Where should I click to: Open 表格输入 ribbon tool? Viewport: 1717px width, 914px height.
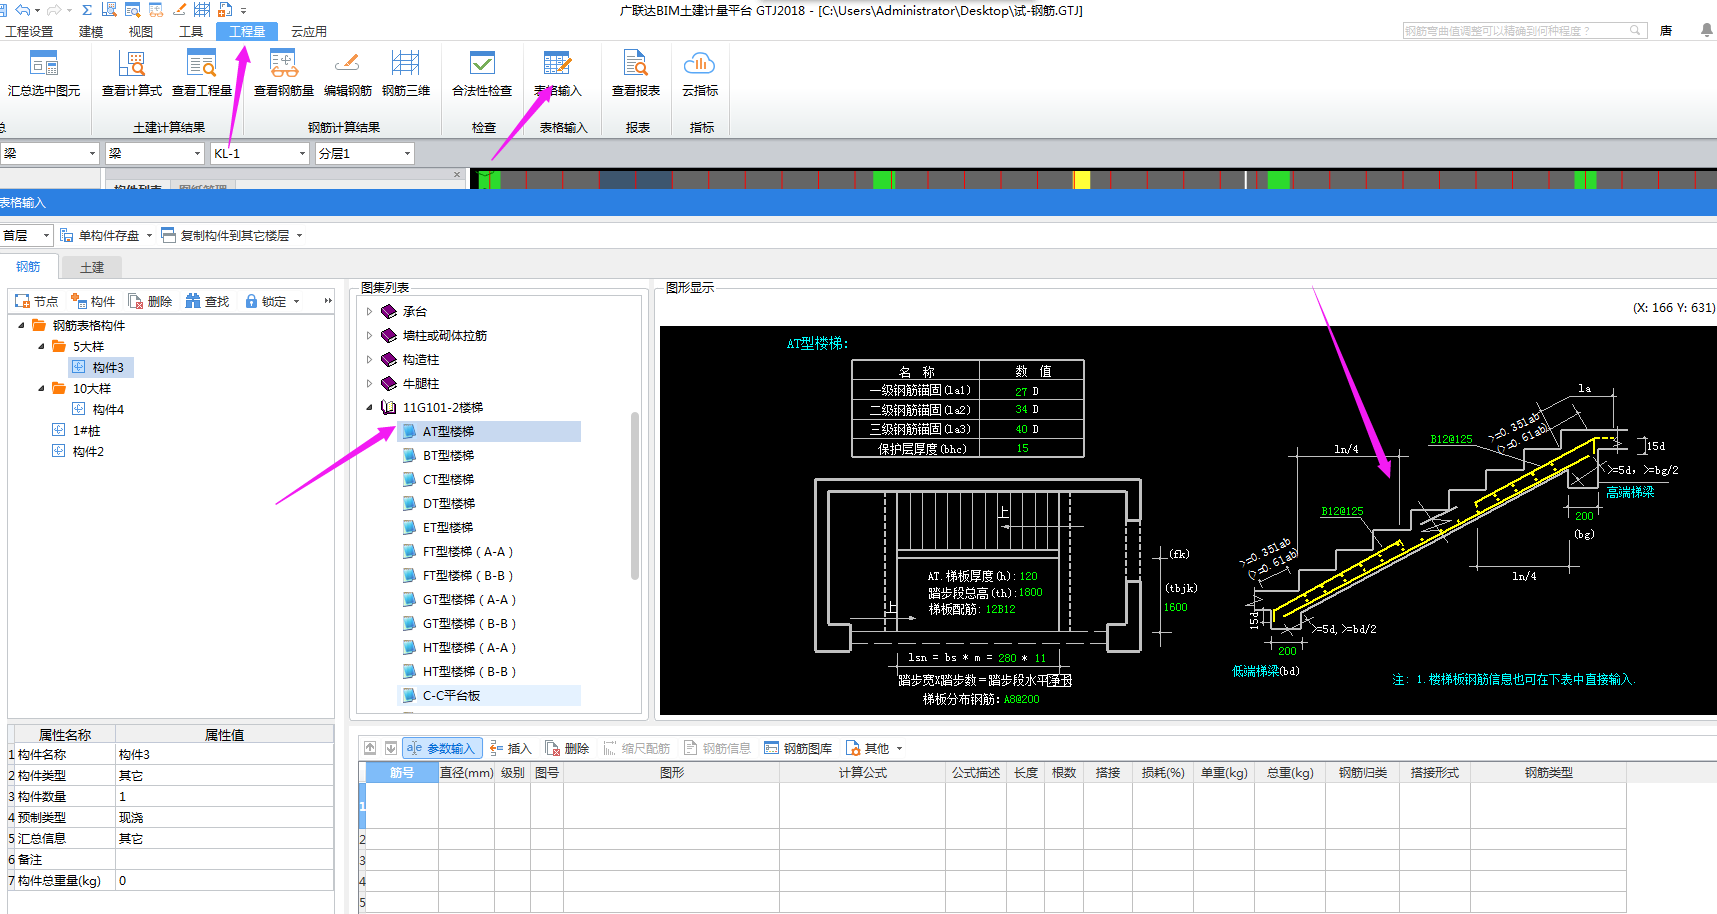(x=557, y=74)
